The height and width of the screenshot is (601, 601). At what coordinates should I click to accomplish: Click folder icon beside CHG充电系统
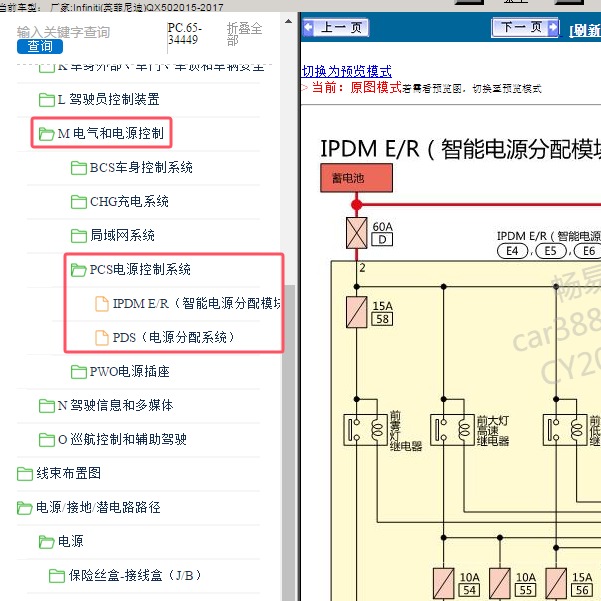pyautogui.click(x=79, y=202)
